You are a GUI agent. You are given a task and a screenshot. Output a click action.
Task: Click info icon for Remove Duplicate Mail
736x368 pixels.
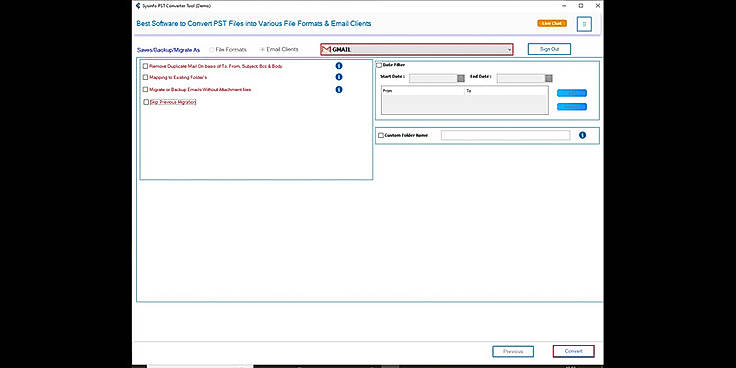click(339, 66)
